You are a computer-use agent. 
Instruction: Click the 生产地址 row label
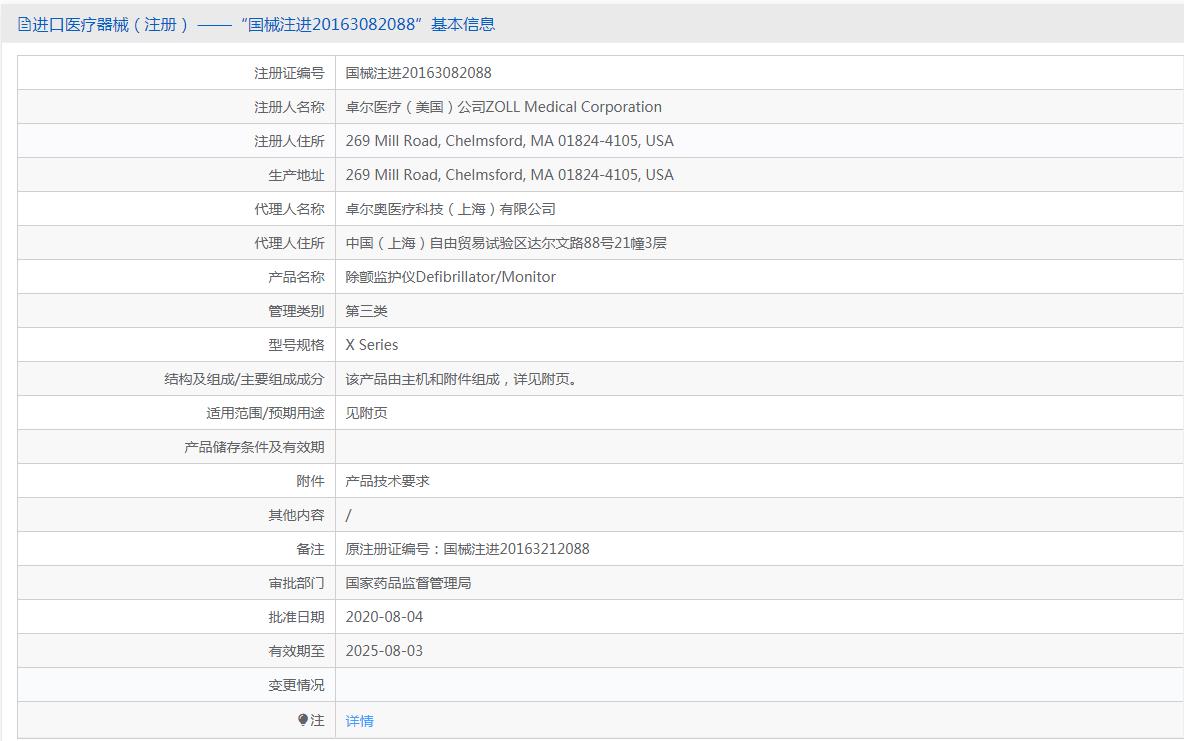point(296,175)
